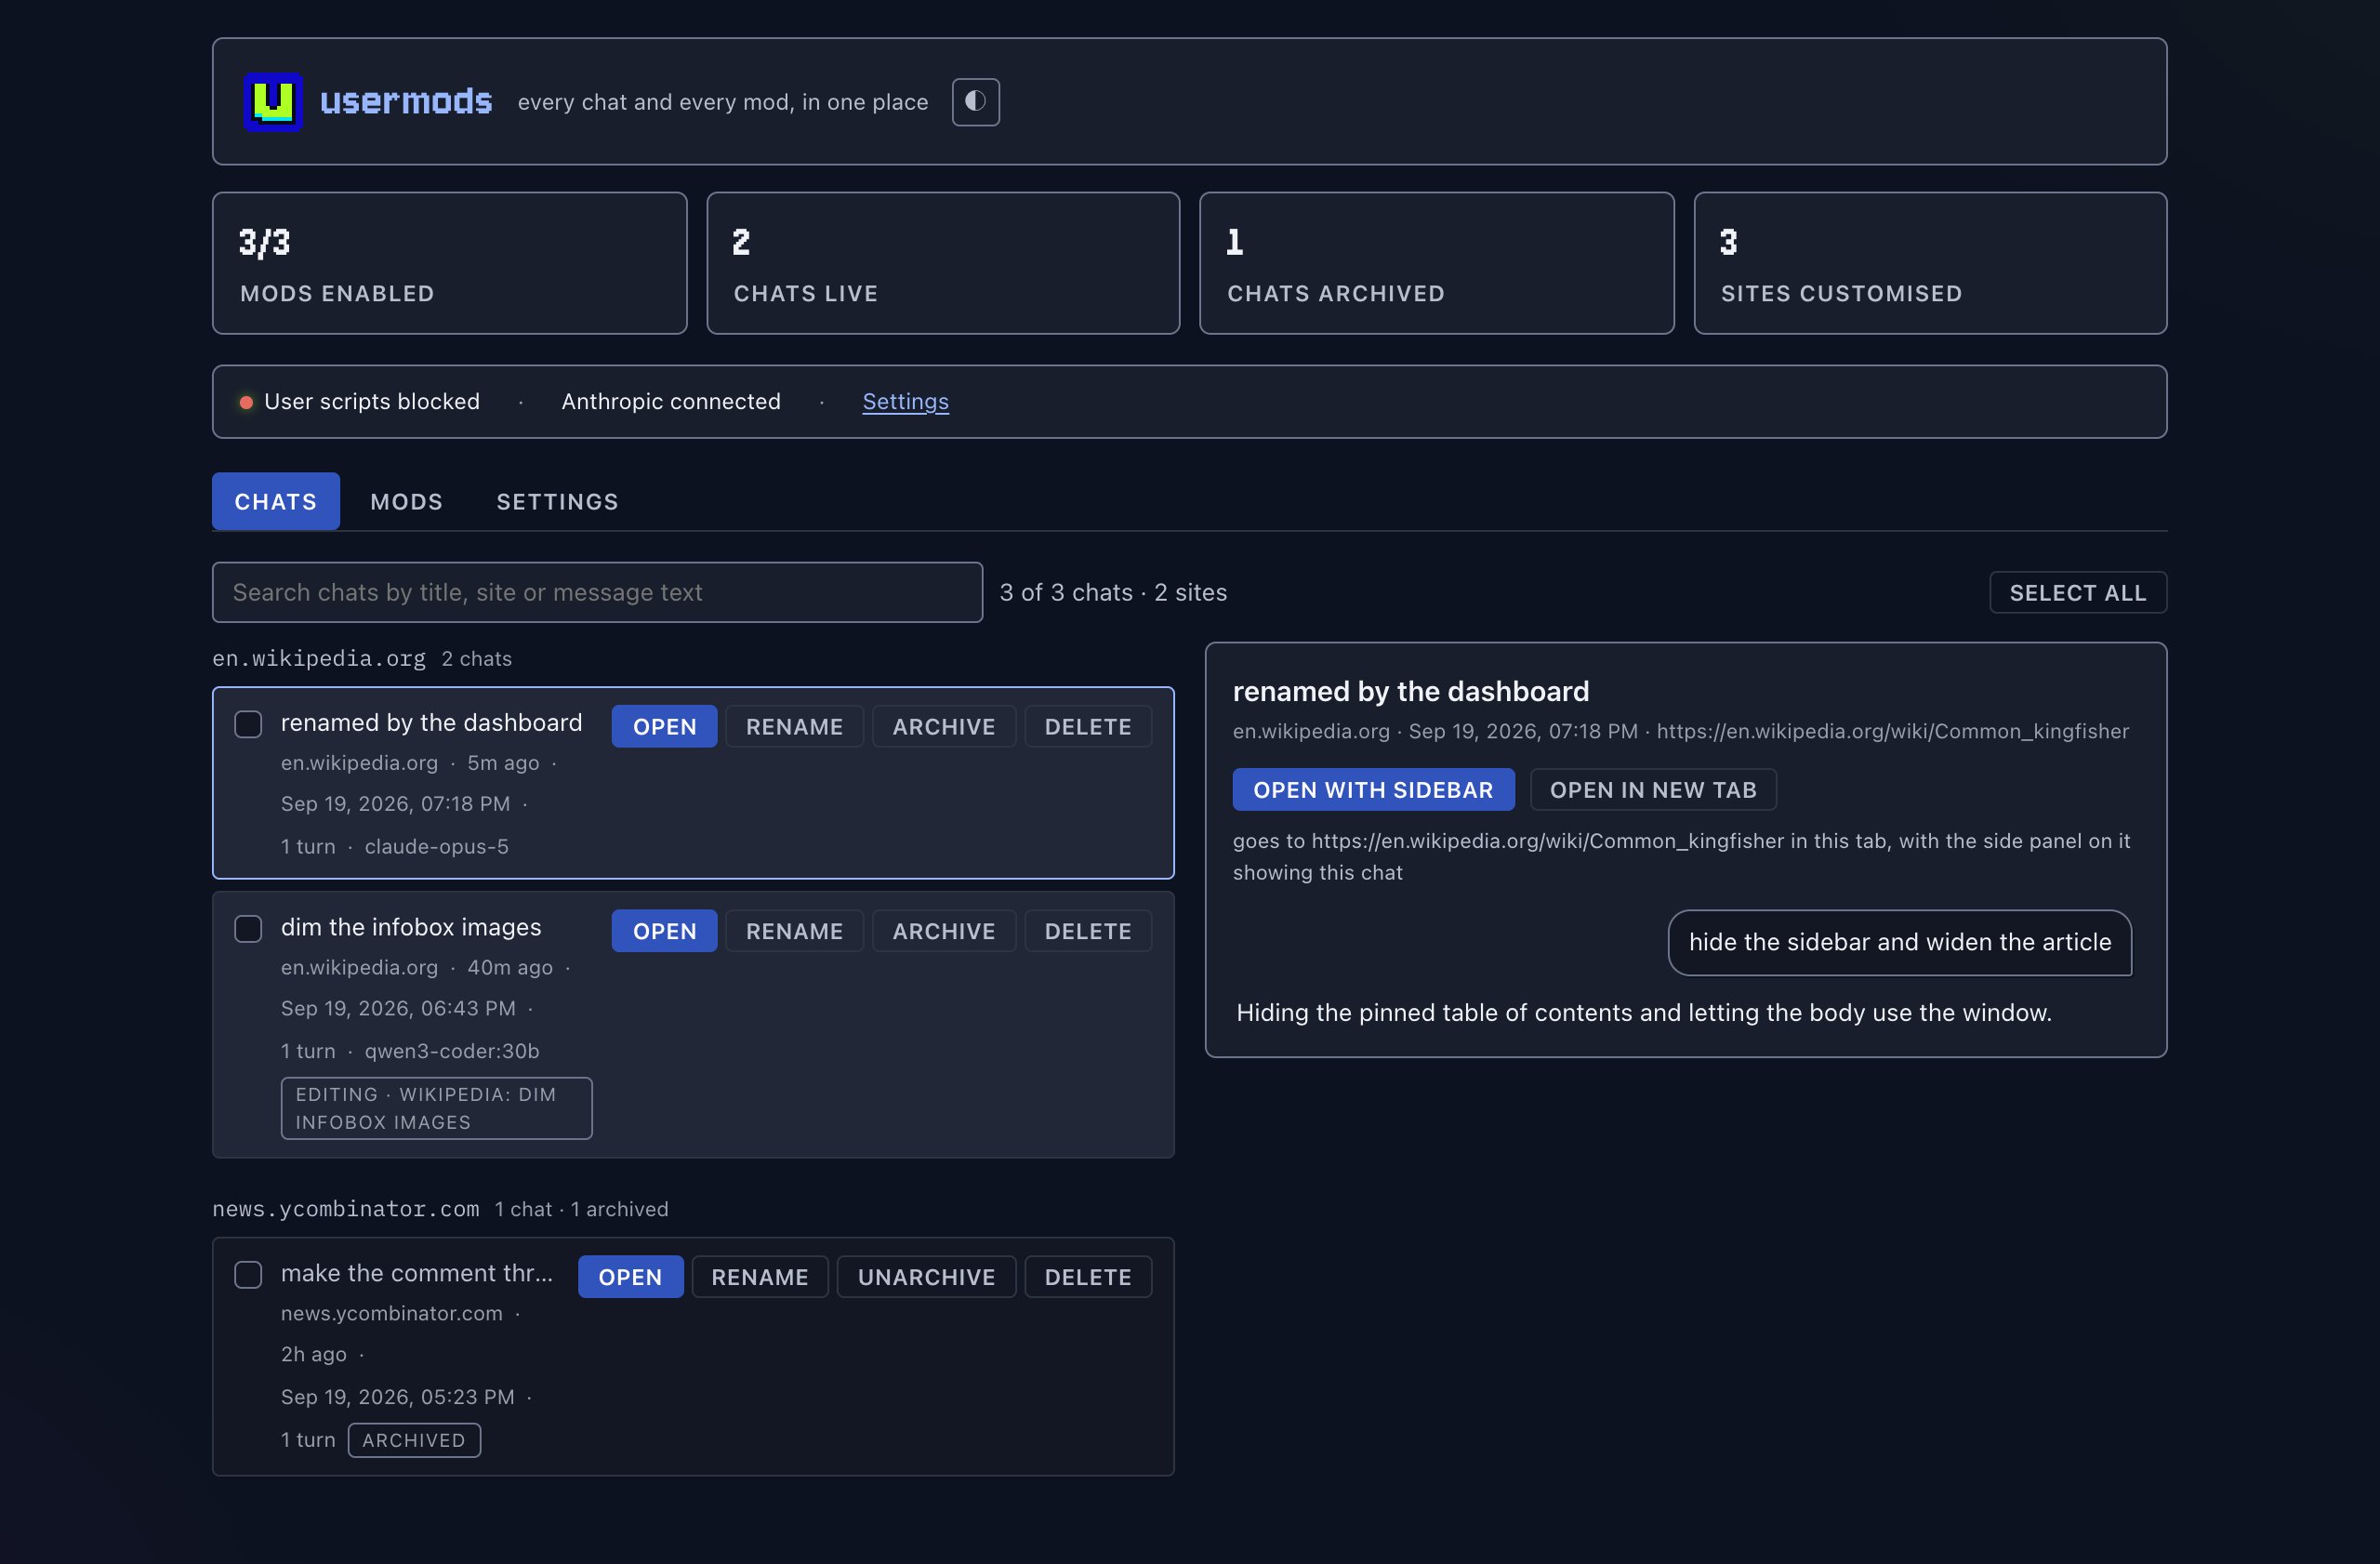Click Open With Sidebar in the detail panel

coord(1373,789)
